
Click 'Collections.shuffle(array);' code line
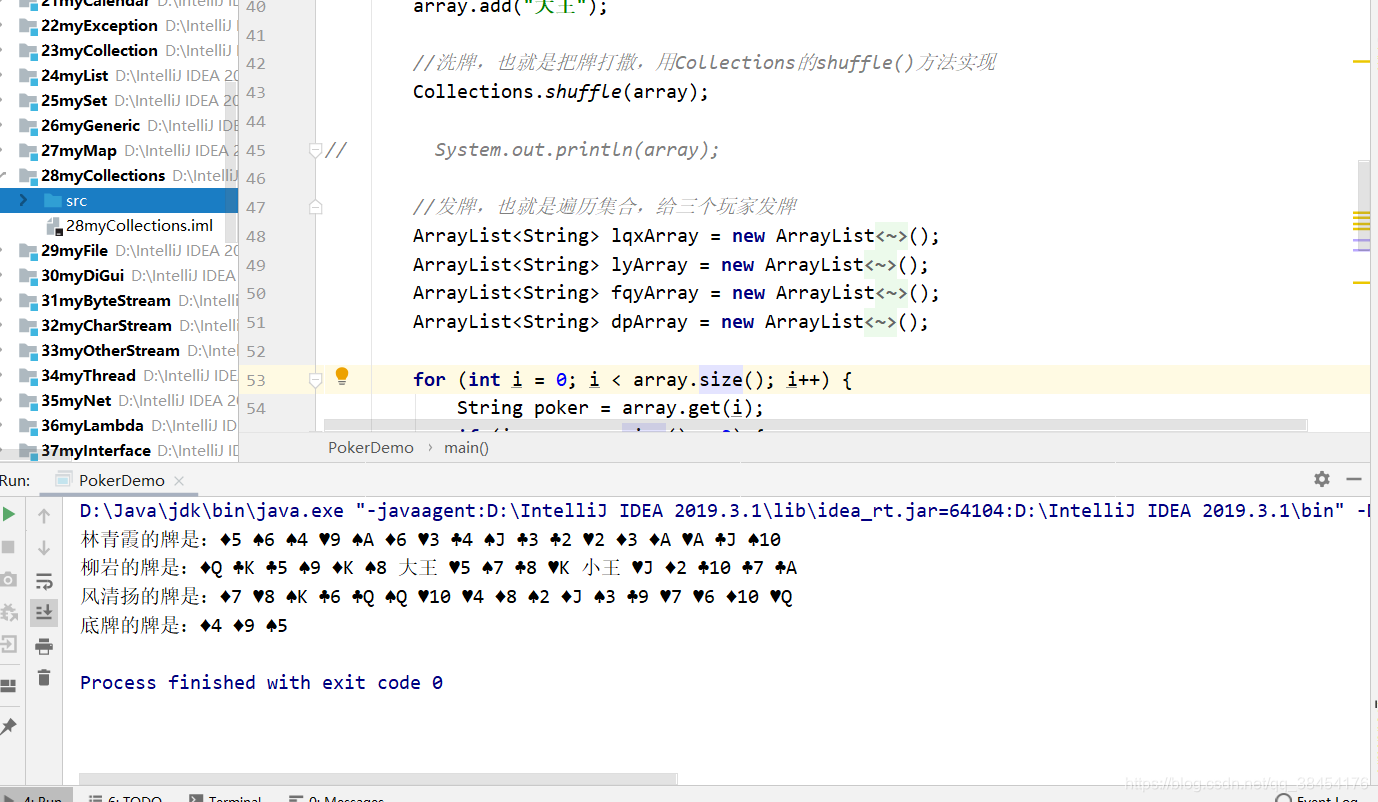pyautogui.click(x=561, y=92)
